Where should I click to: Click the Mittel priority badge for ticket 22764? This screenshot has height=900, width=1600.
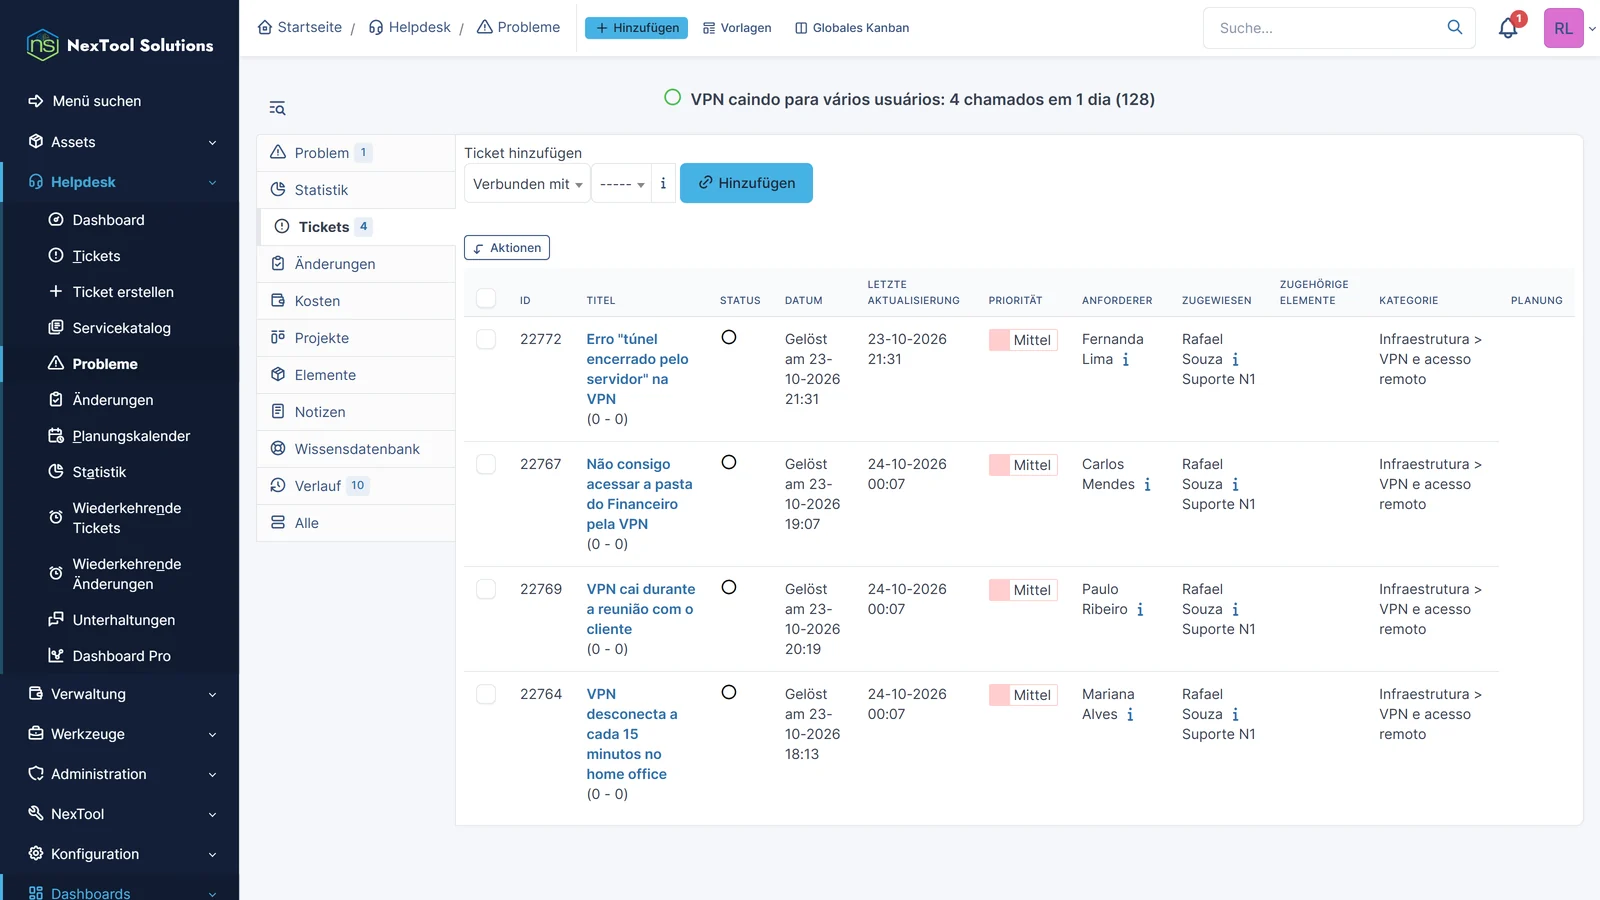[1023, 695]
